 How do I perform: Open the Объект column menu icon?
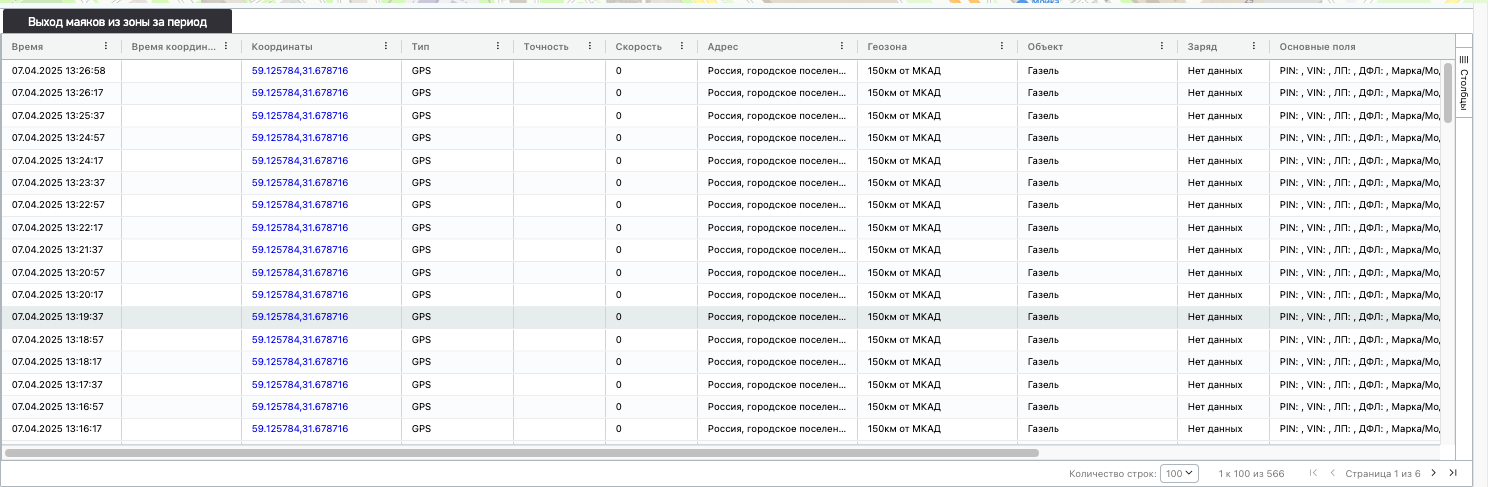coord(1162,46)
